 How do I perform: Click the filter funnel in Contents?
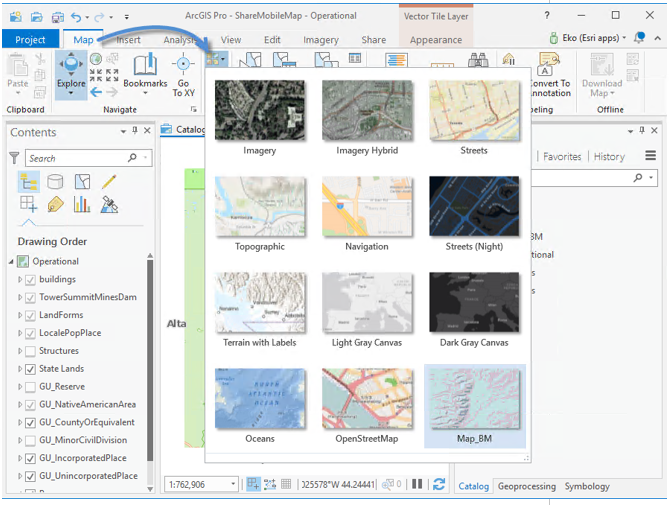(14, 158)
